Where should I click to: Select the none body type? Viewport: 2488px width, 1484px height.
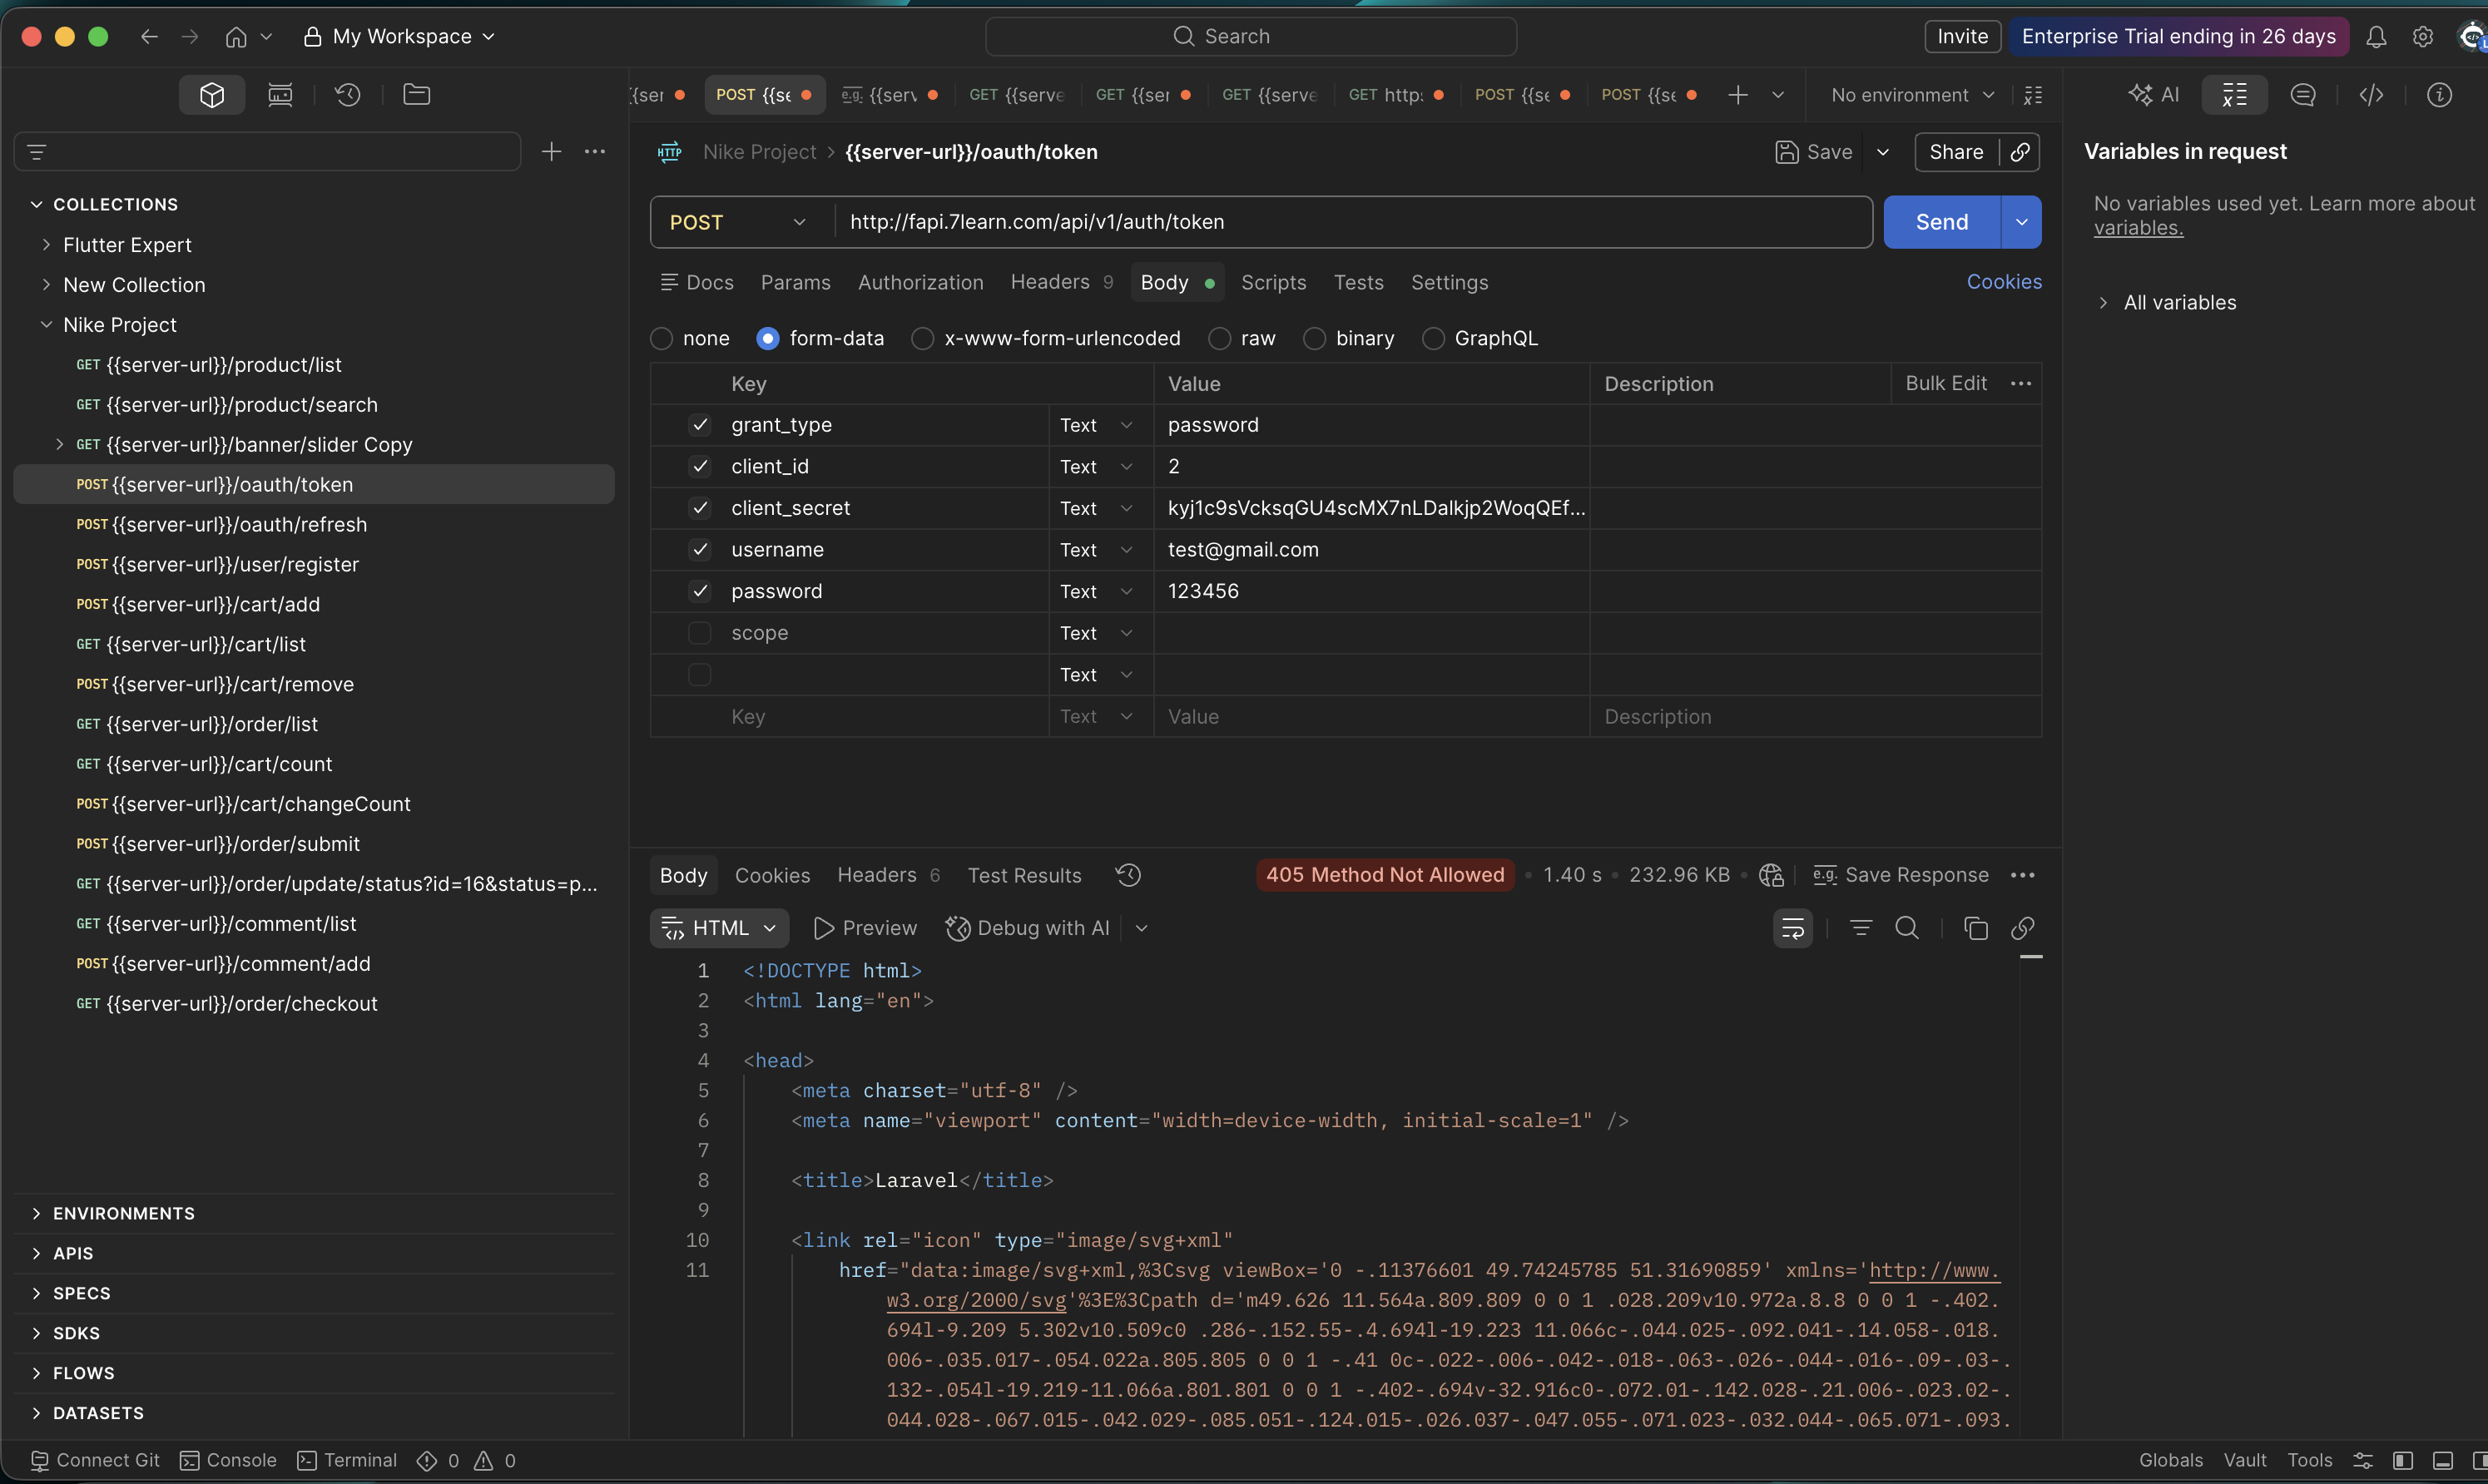point(661,339)
